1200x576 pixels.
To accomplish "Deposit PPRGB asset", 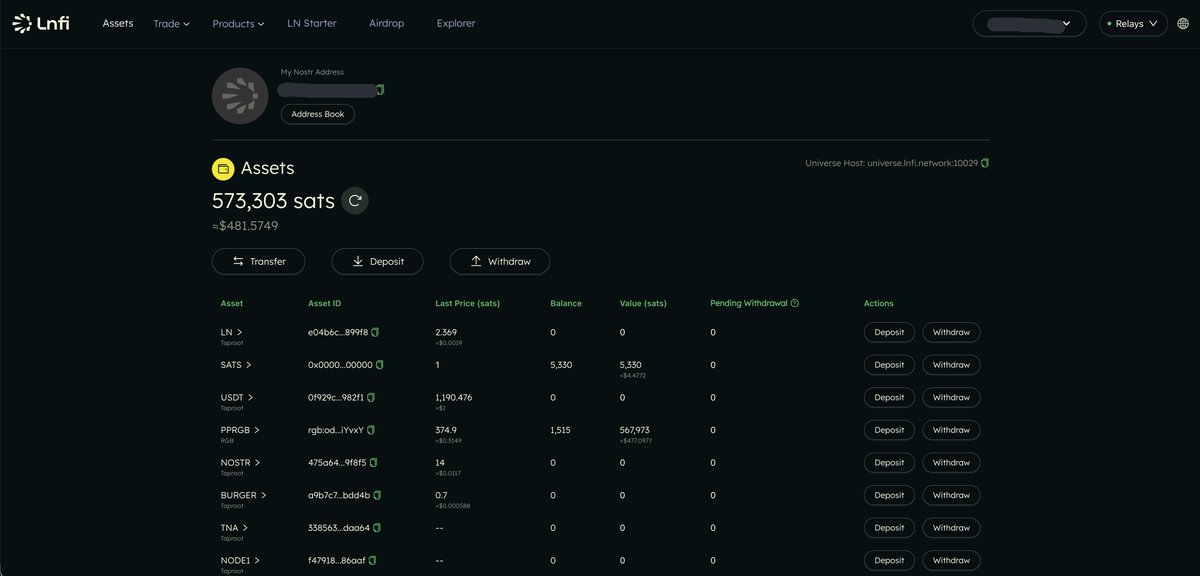I will 889,430.
